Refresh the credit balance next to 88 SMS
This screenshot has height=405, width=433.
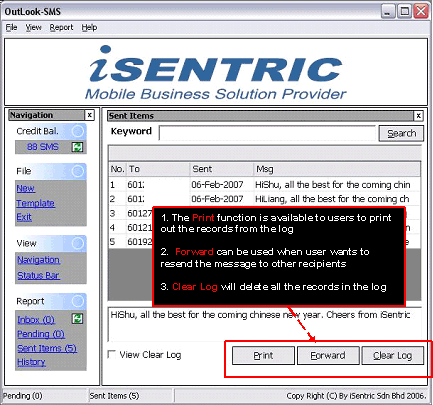point(77,147)
